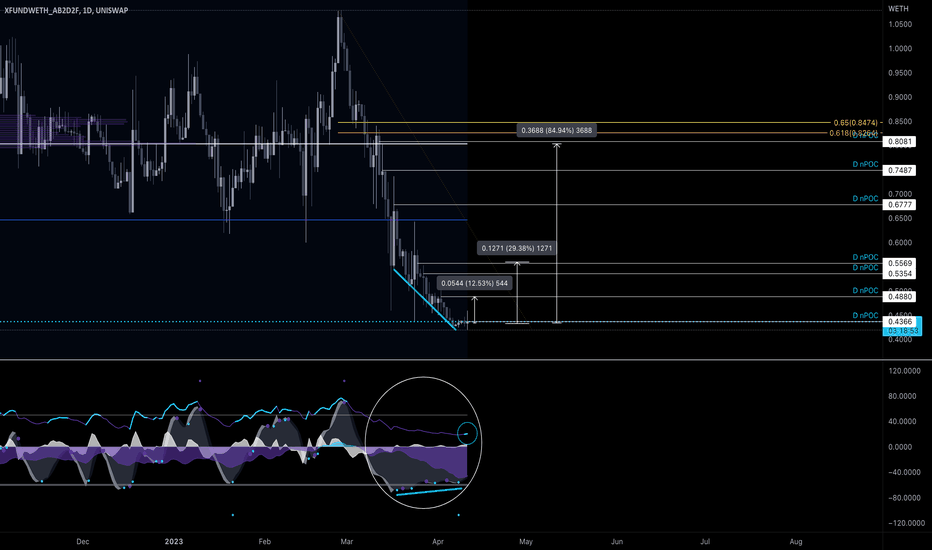Click the Feb label on the time axis
Image resolution: width=932 pixels, height=550 pixels.
(x=265, y=542)
